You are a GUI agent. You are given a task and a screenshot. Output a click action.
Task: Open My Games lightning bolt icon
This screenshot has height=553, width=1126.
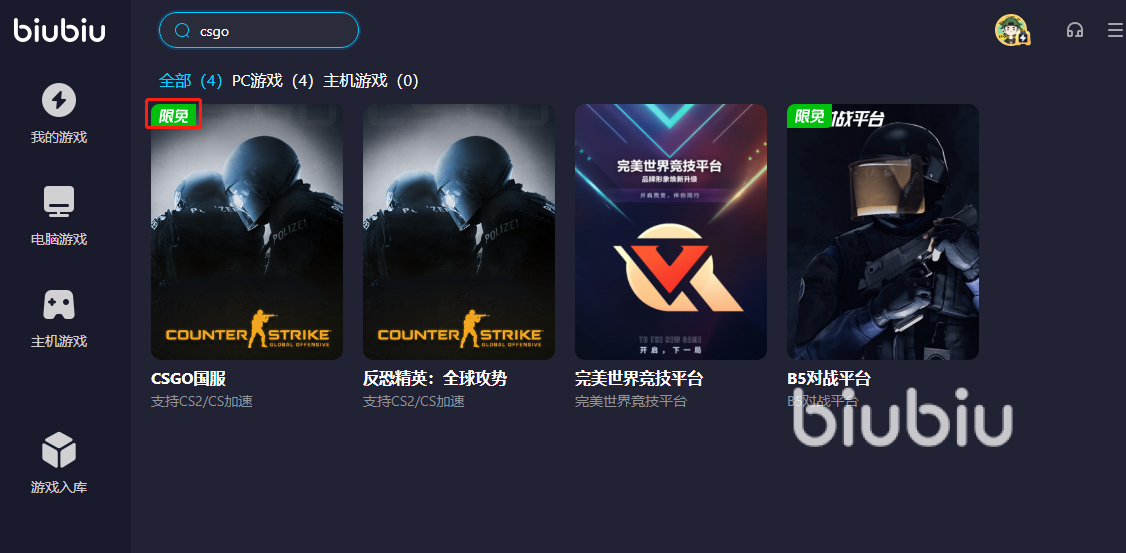59,100
